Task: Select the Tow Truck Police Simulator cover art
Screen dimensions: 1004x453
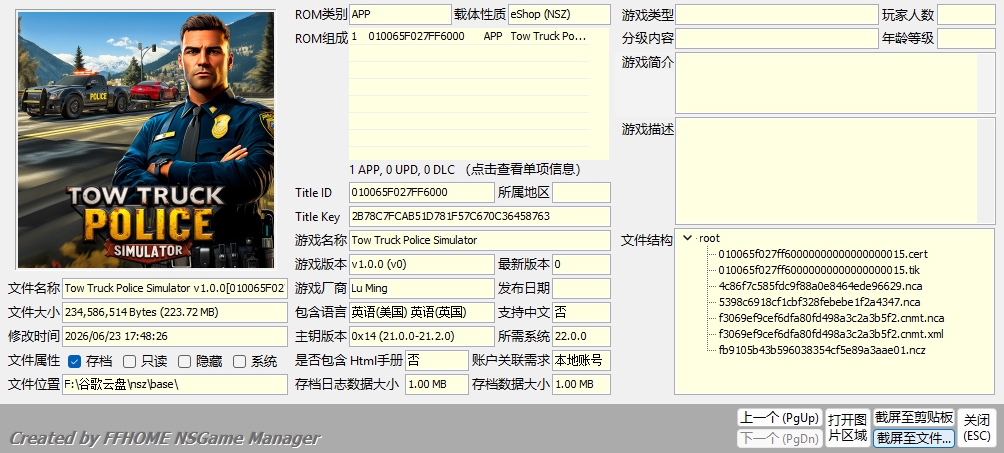Action: (146, 140)
